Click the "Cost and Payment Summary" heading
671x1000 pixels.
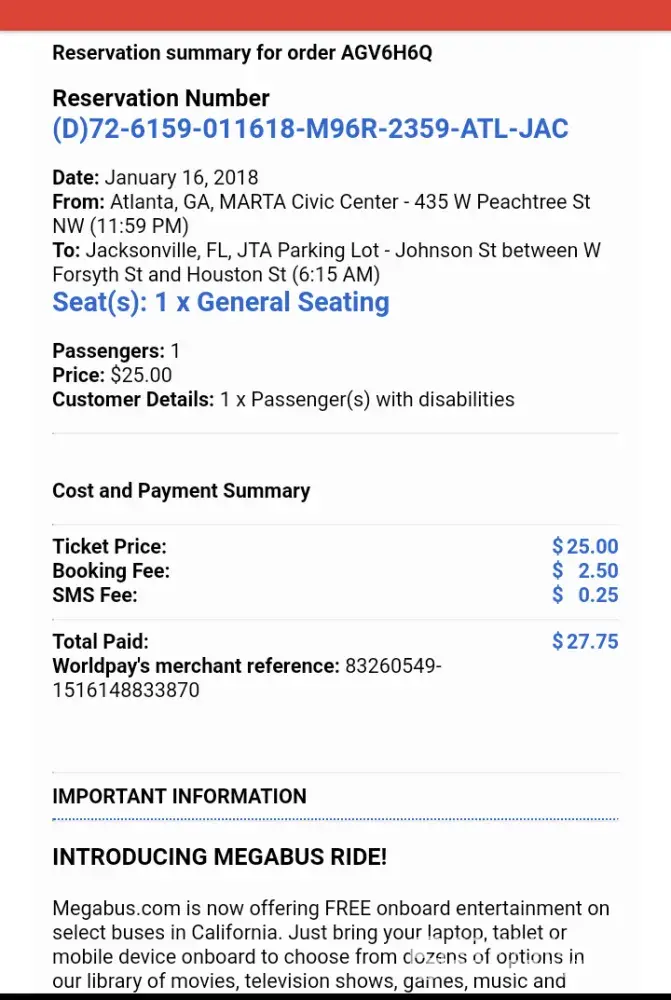pyautogui.click(x=181, y=491)
